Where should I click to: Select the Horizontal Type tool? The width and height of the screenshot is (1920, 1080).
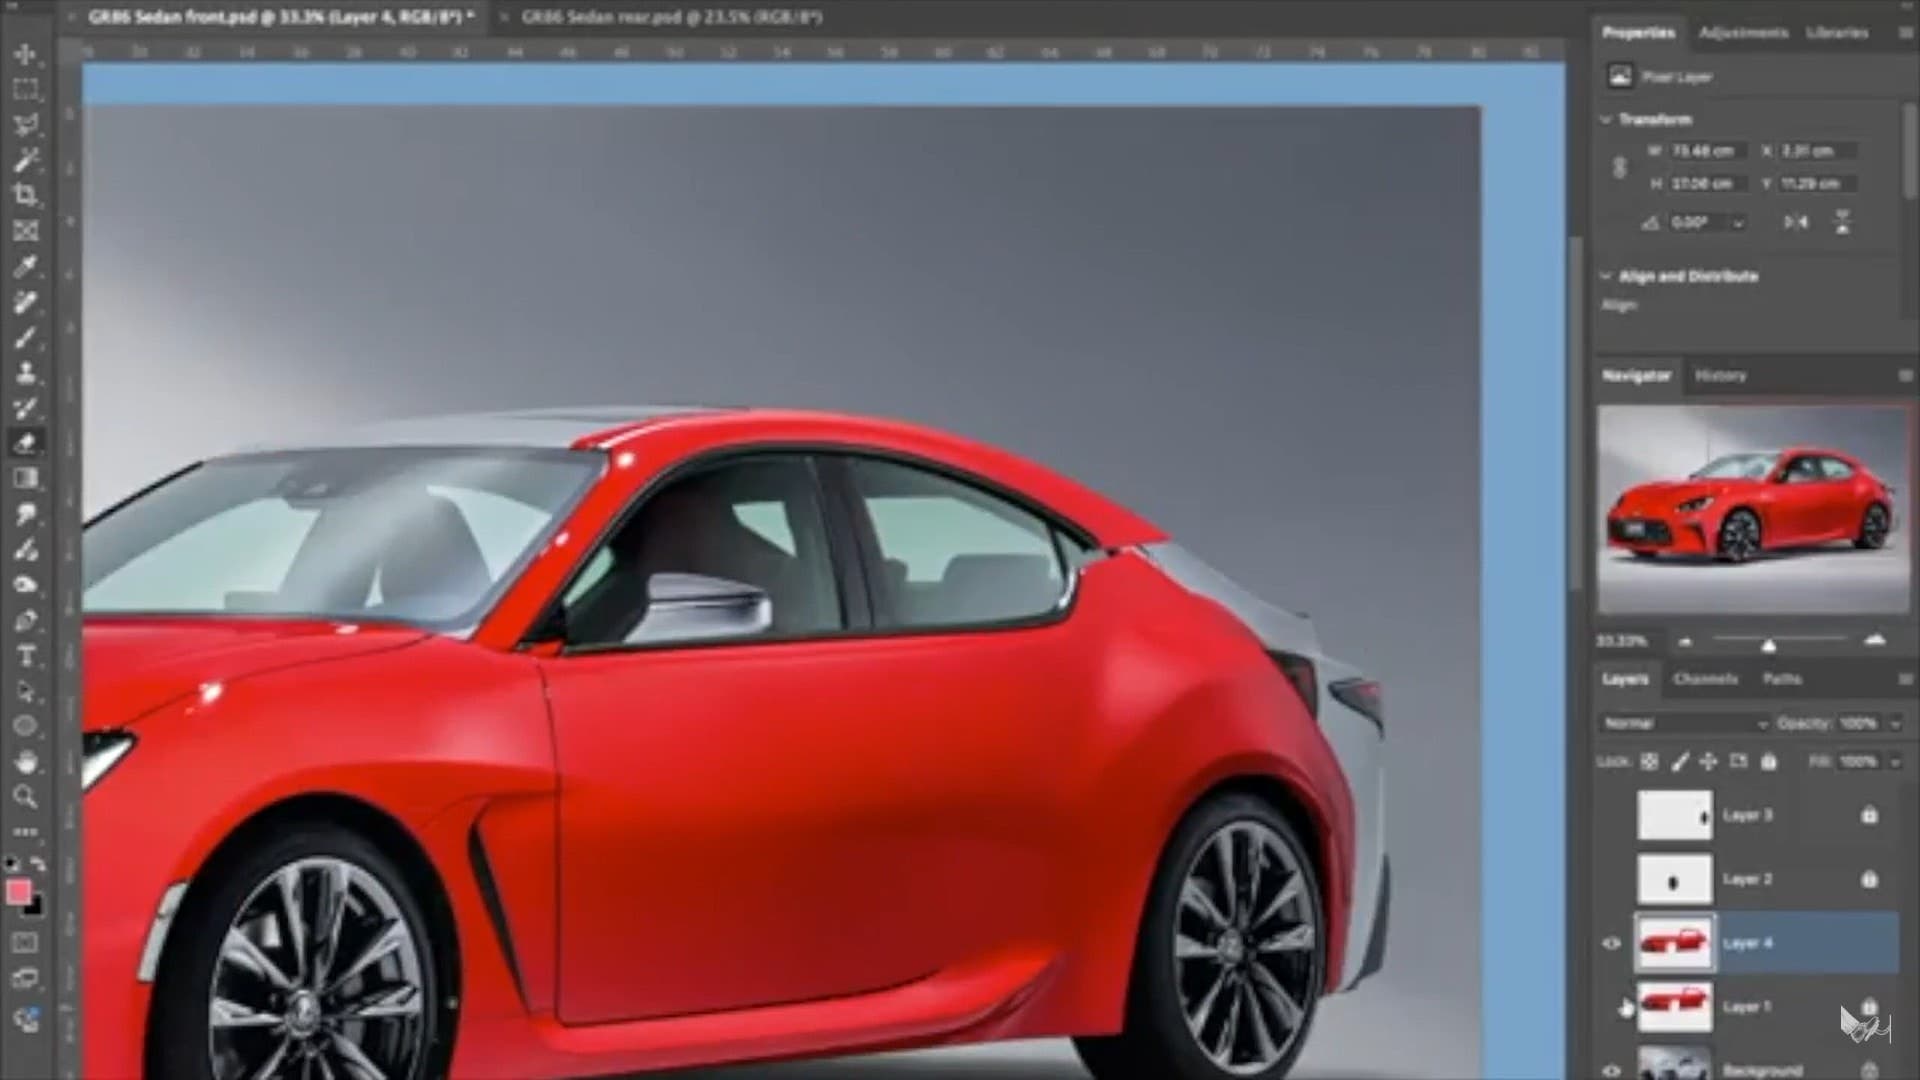coord(26,656)
